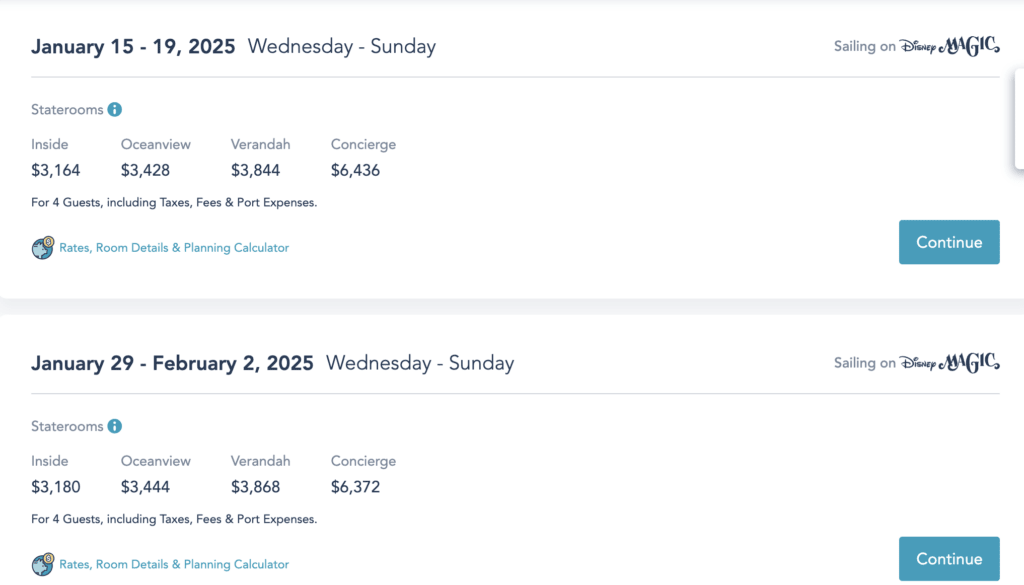Click the January 15 - 19, 2025 heading
The image size is (1024, 585).
click(133, 46)
